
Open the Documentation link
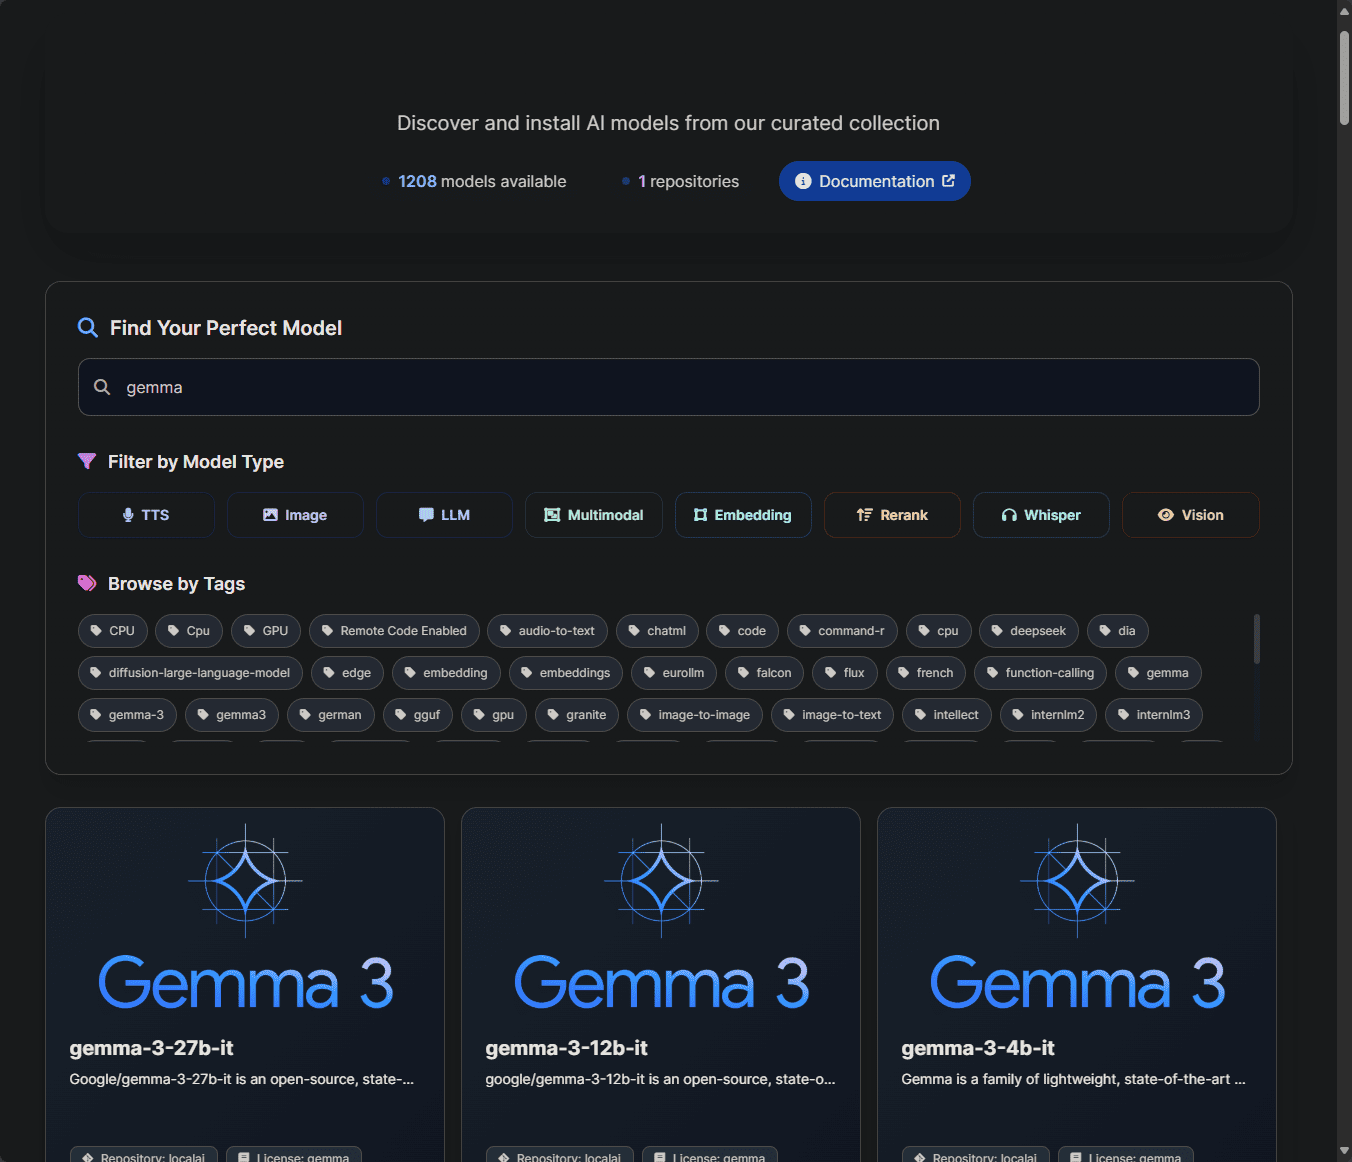(875, 181)
